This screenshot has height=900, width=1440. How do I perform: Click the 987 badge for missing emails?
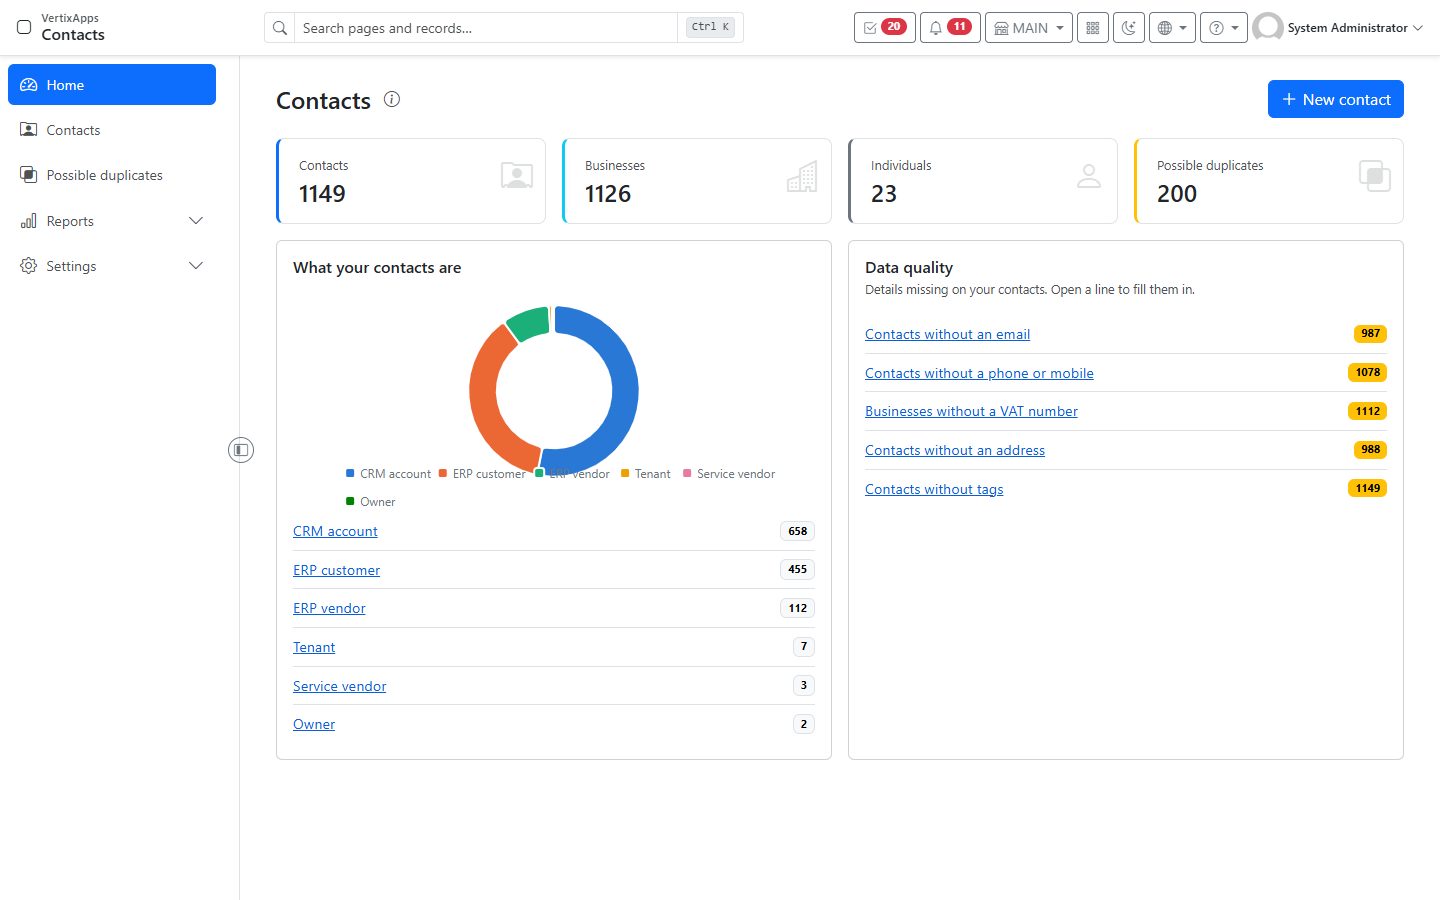(x=1370, y=333)
